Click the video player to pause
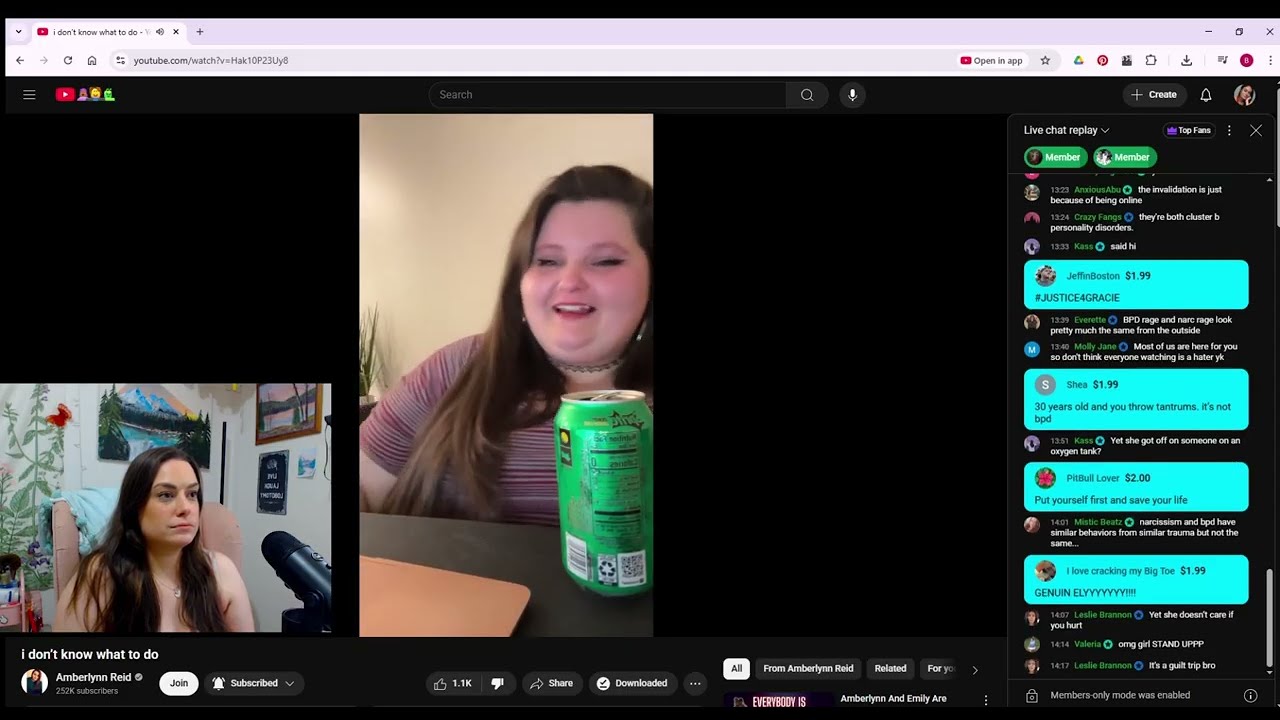This screenshot has height=720, width=1280. [x=506, y=375]
